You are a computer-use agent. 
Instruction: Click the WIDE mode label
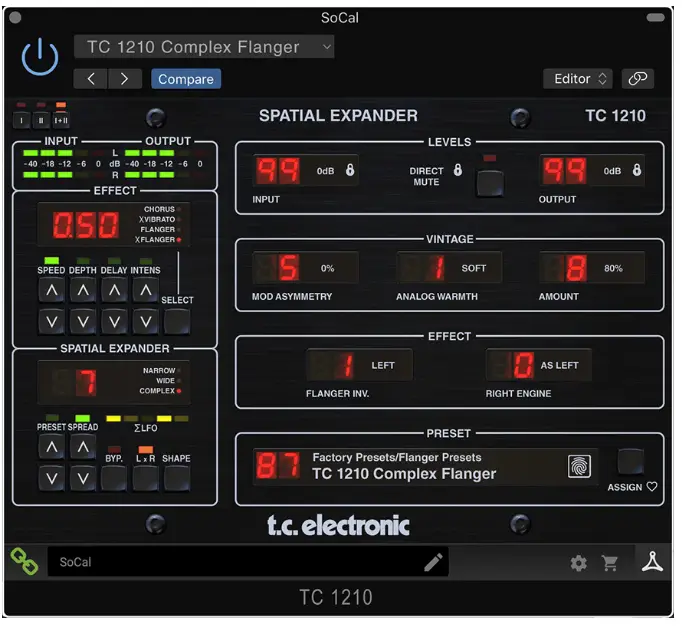pos(166,381)
